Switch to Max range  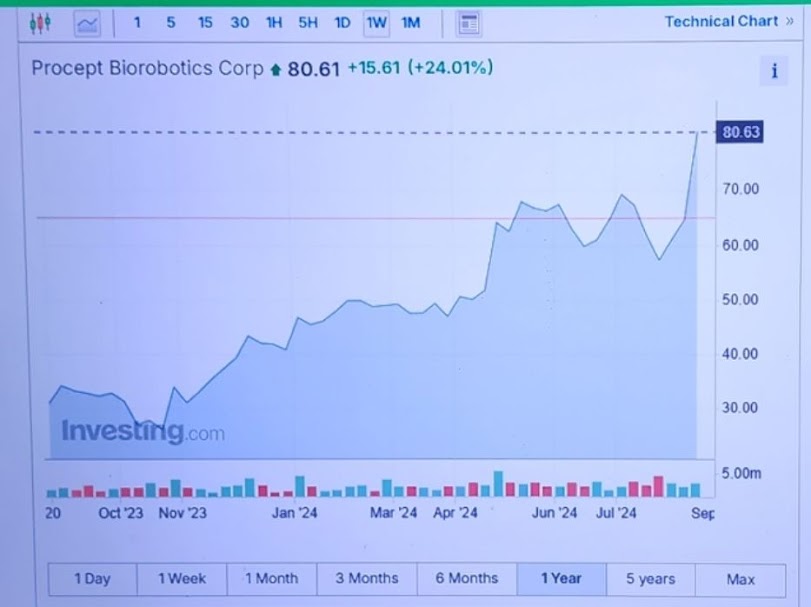click(x=741, y=579)
